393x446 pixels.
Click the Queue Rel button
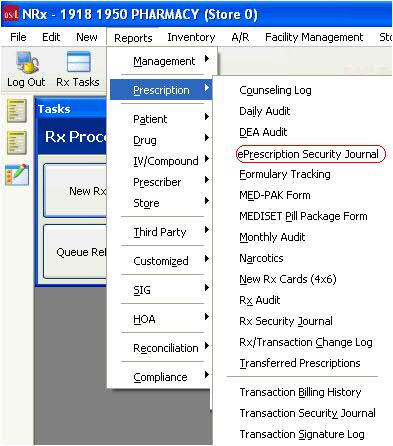[x=76, y=252]
